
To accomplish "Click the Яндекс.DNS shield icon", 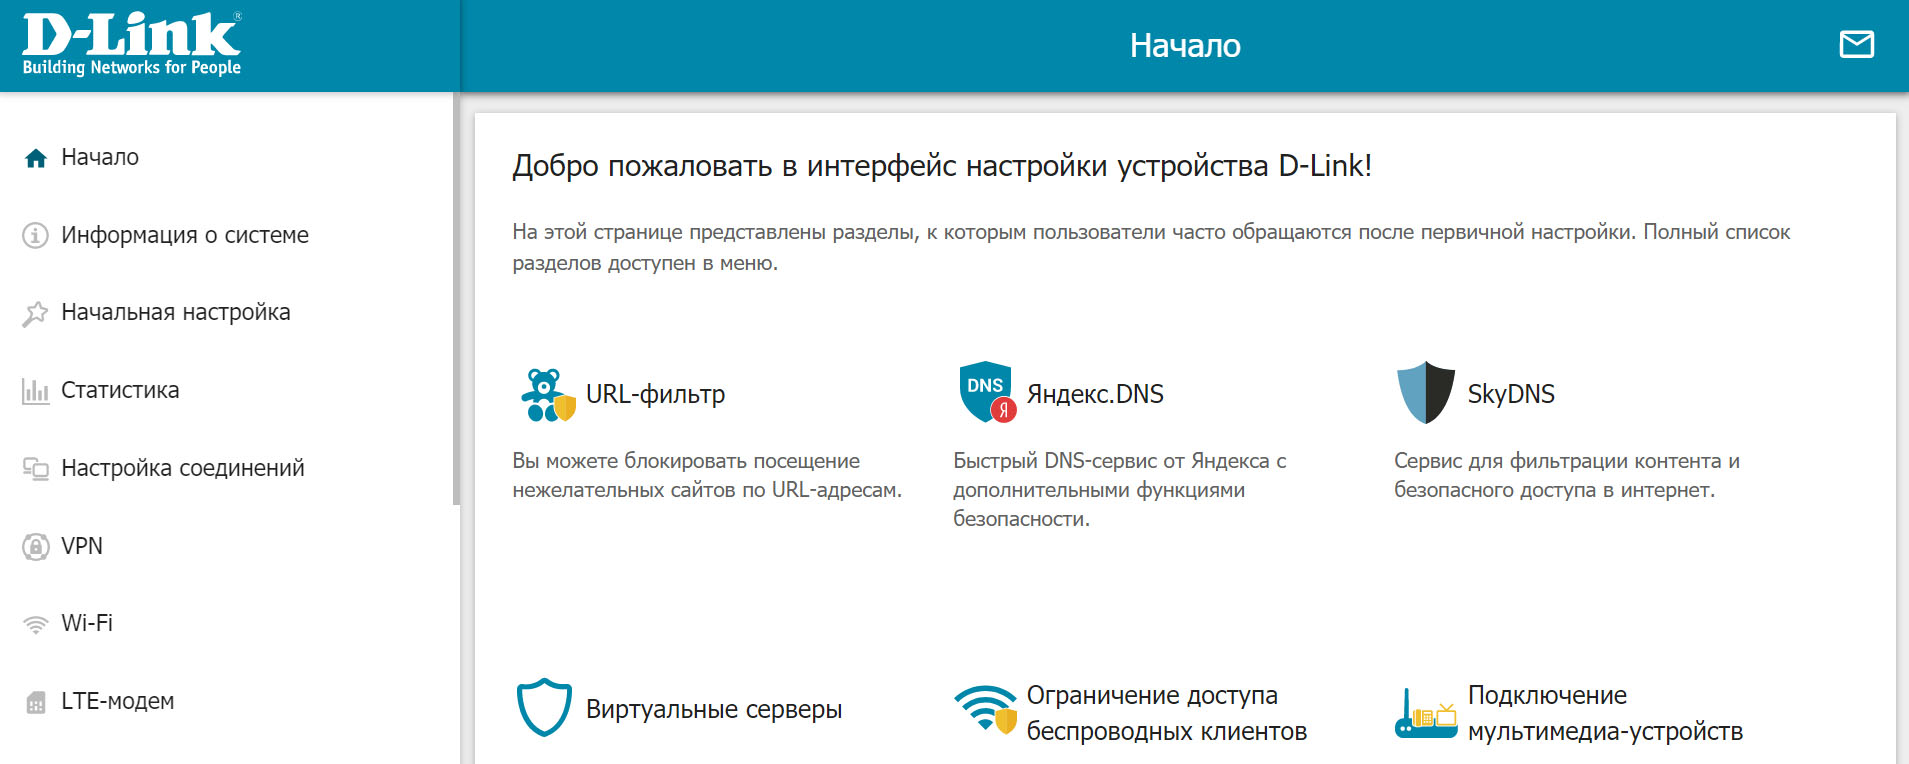I will coord(988,392).
